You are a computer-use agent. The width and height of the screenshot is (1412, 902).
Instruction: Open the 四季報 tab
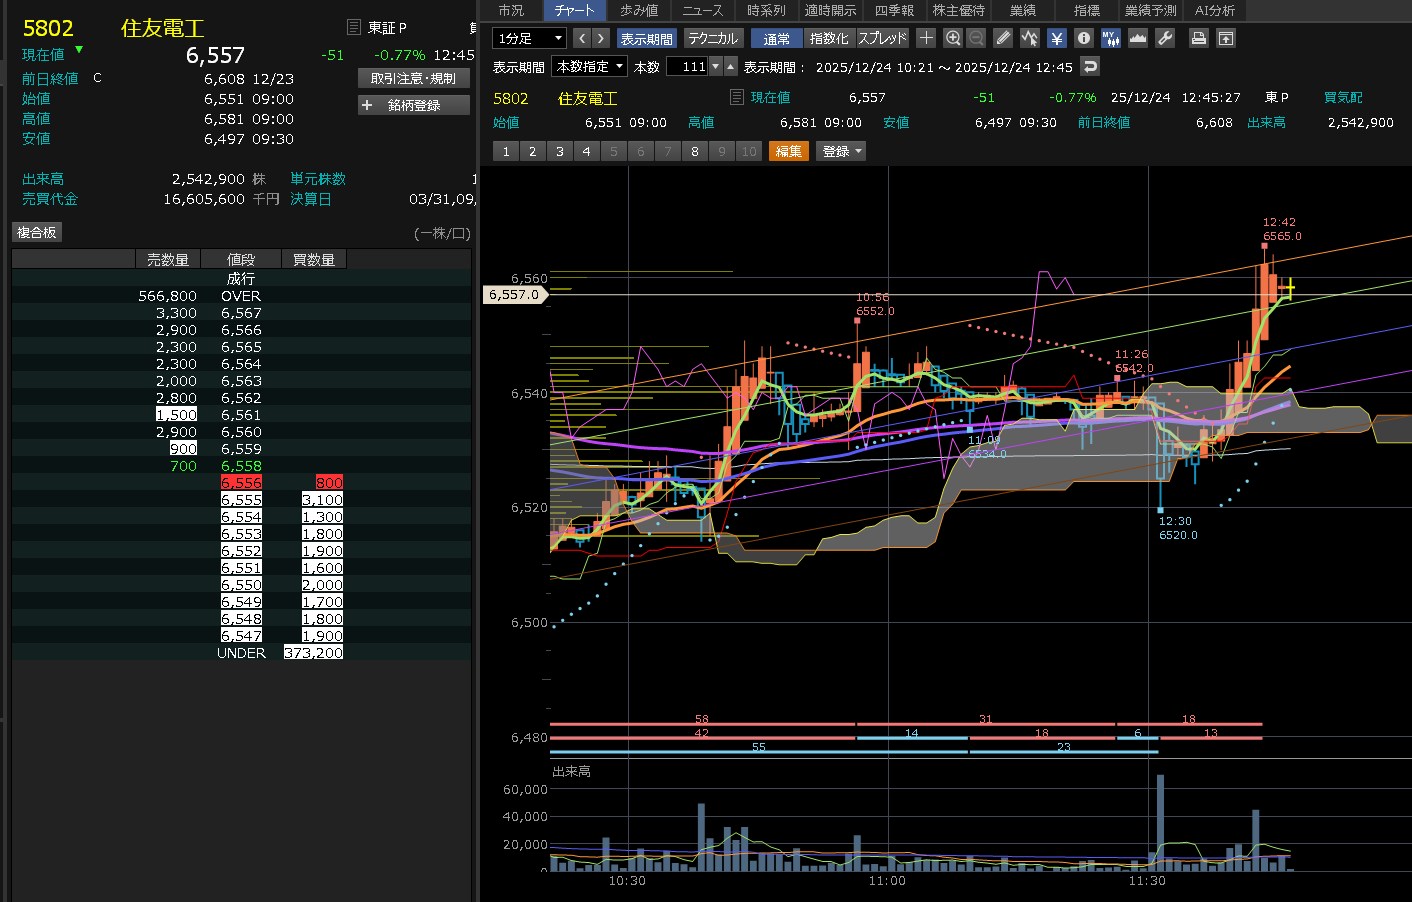pos(894,10)
